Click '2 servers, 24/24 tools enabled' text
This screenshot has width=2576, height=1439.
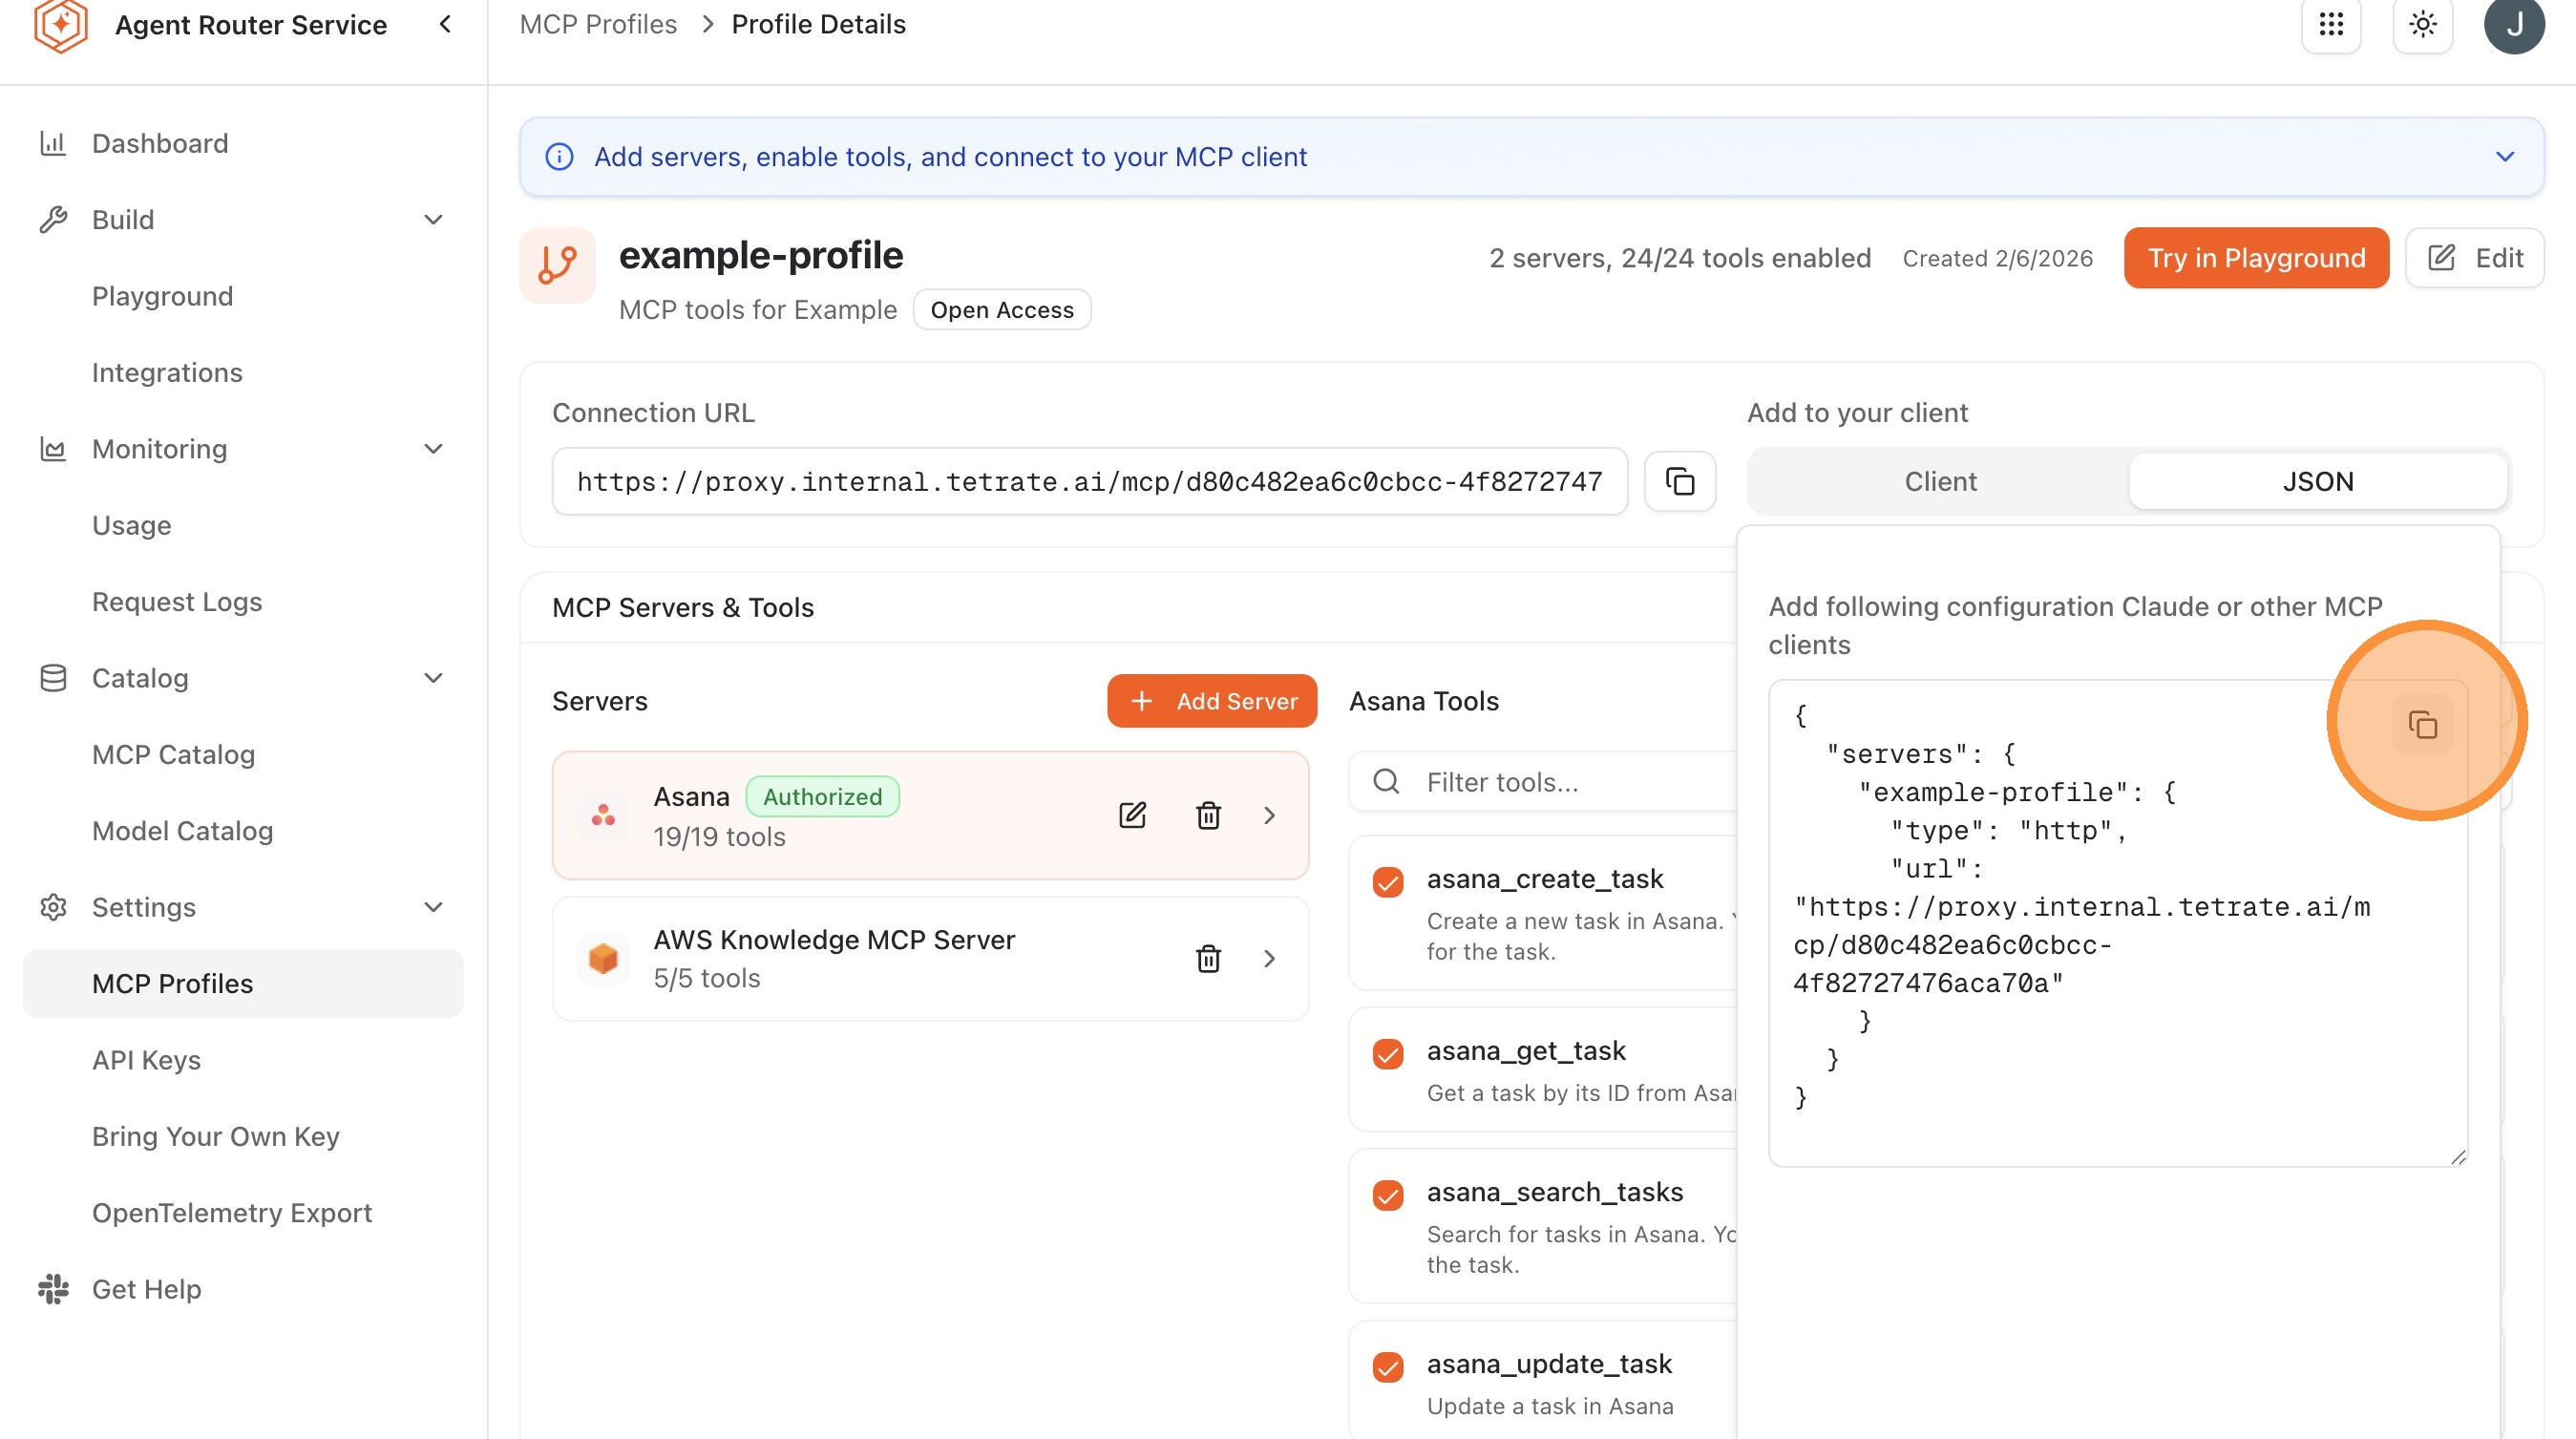click(1680, 258)
